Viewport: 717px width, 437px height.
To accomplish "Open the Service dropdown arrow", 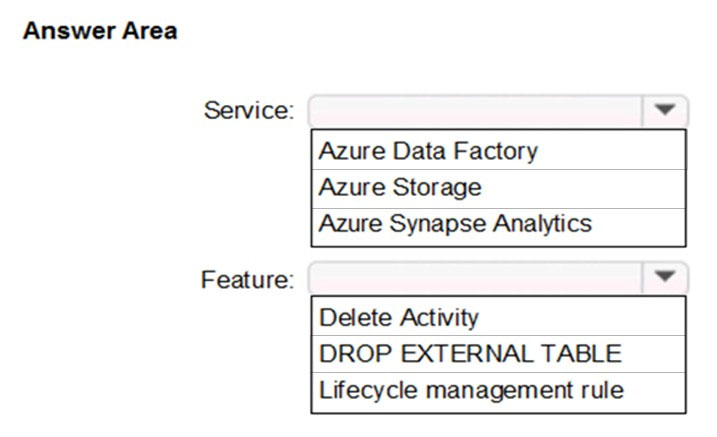I will [x=664, y=110].
